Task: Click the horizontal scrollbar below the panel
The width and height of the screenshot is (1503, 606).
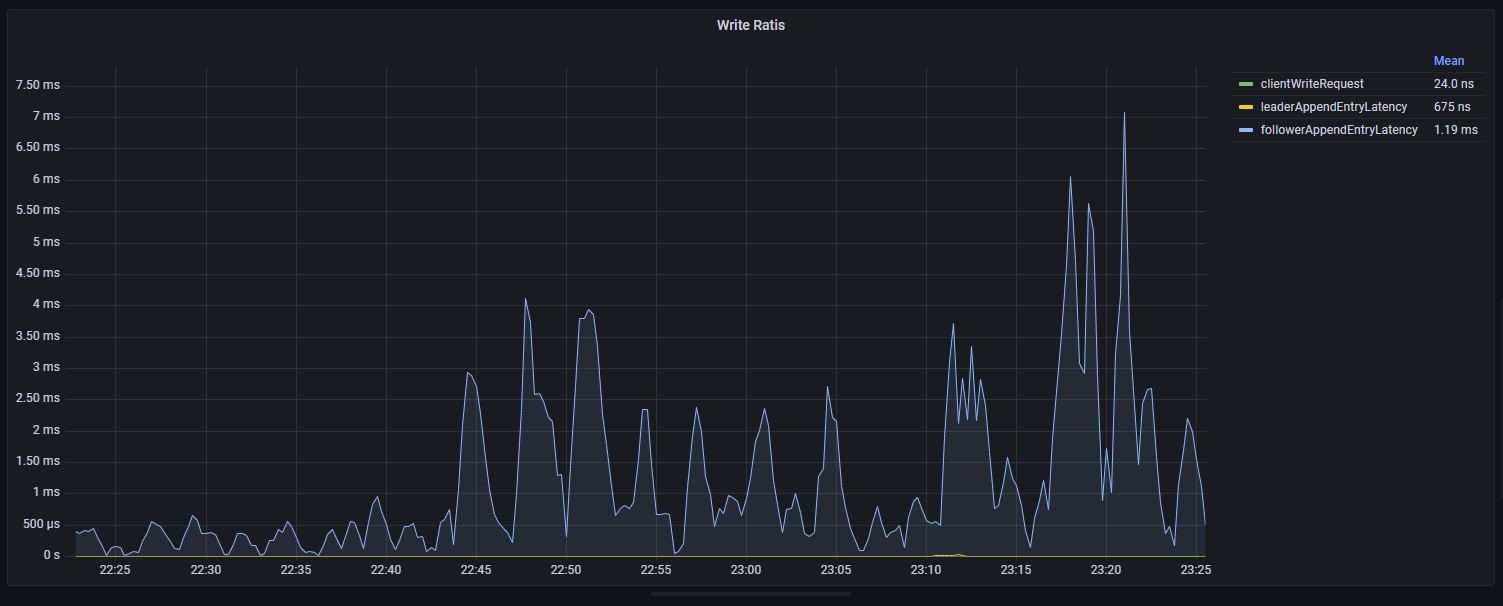Action: [x=751, y=594]
